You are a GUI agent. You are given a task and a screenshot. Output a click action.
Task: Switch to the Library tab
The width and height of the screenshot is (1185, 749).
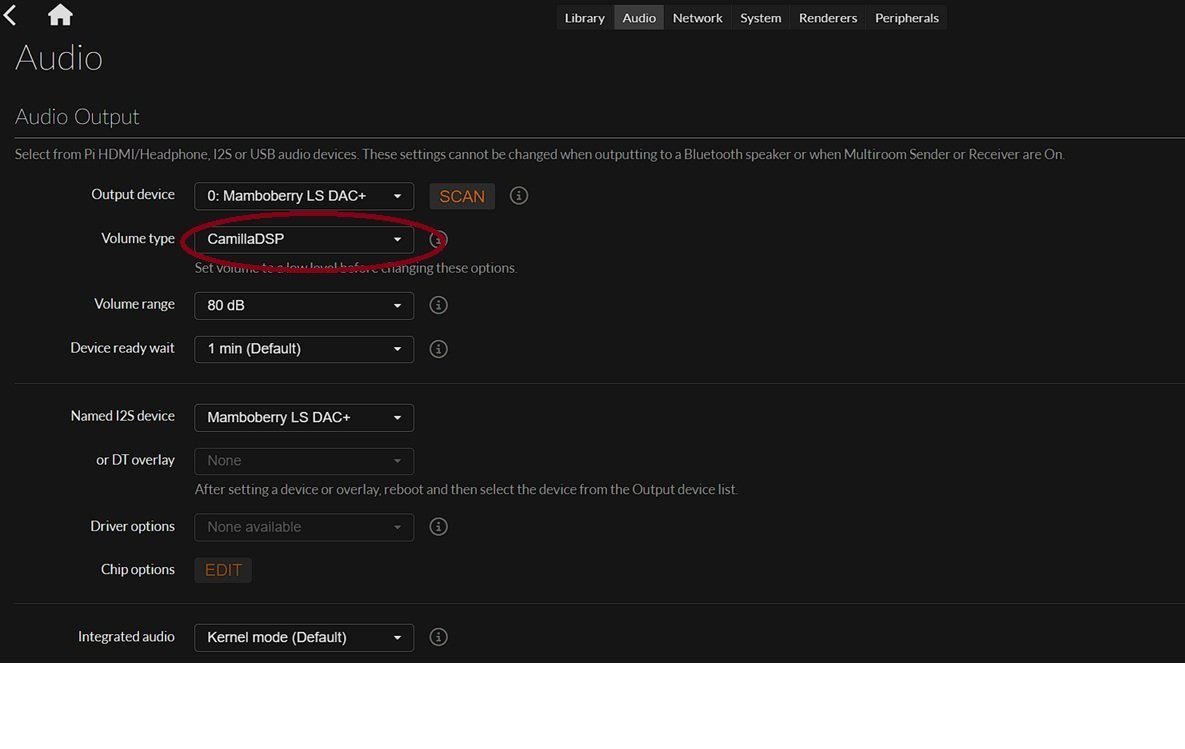(584, 18)
